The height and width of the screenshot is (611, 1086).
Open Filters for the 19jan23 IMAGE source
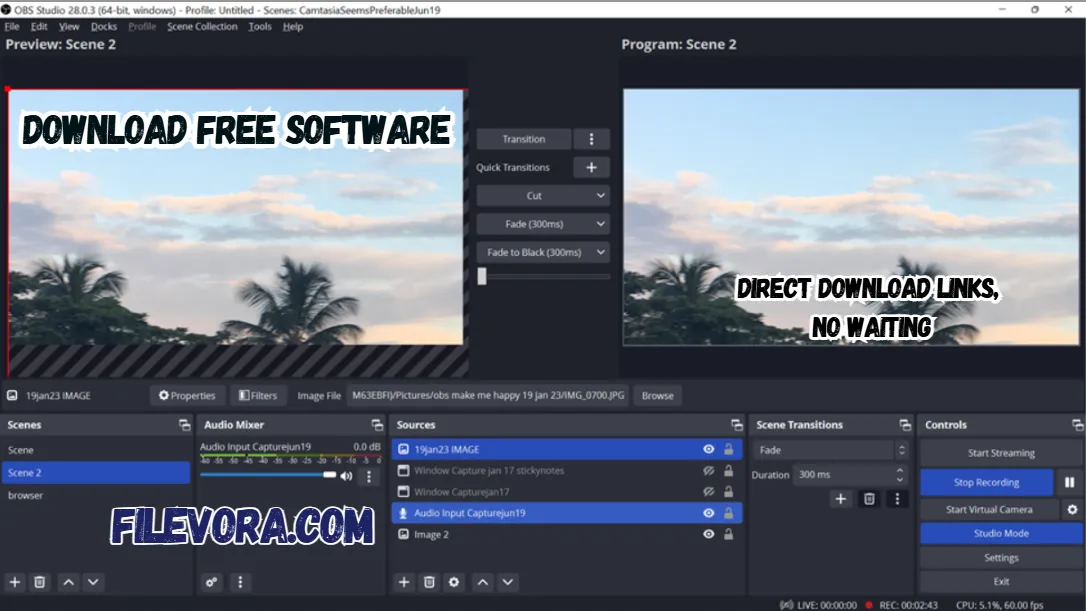258,395
